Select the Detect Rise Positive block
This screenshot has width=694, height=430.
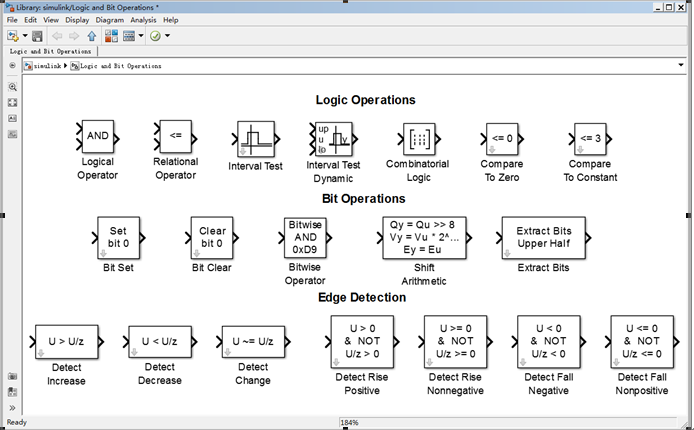pyautogui.click(x=362, y=342)
